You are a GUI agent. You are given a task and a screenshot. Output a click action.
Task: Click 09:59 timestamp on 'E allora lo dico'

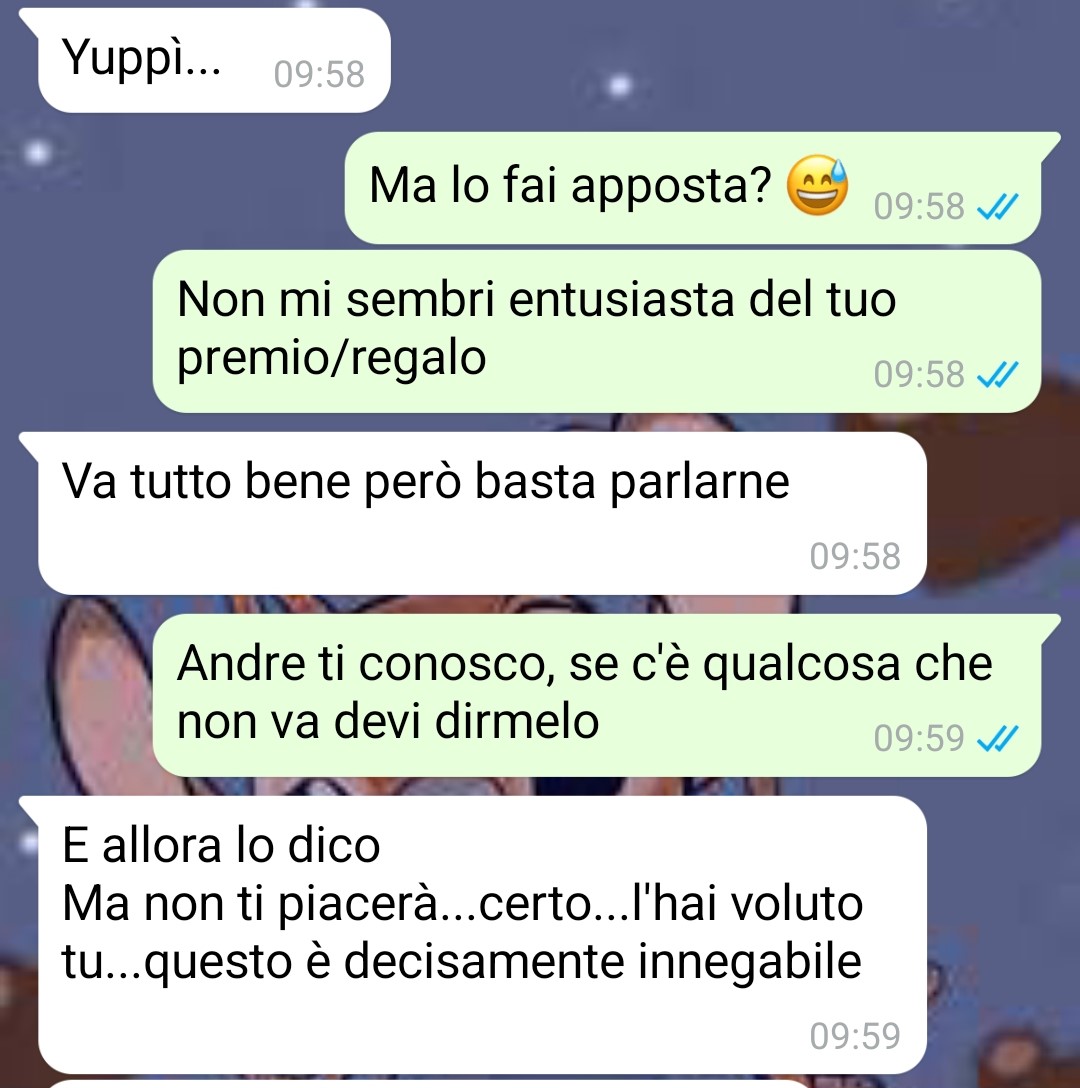coord(855,1036)
